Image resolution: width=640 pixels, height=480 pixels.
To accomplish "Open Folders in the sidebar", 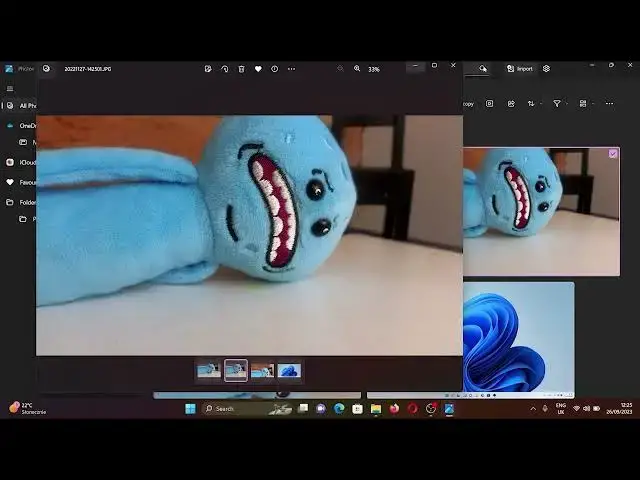I will (x=19, y=202).
